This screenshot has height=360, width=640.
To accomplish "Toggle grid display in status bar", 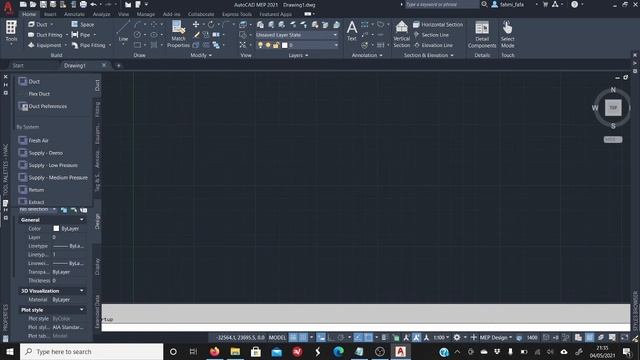I will (x=293, y=338).
